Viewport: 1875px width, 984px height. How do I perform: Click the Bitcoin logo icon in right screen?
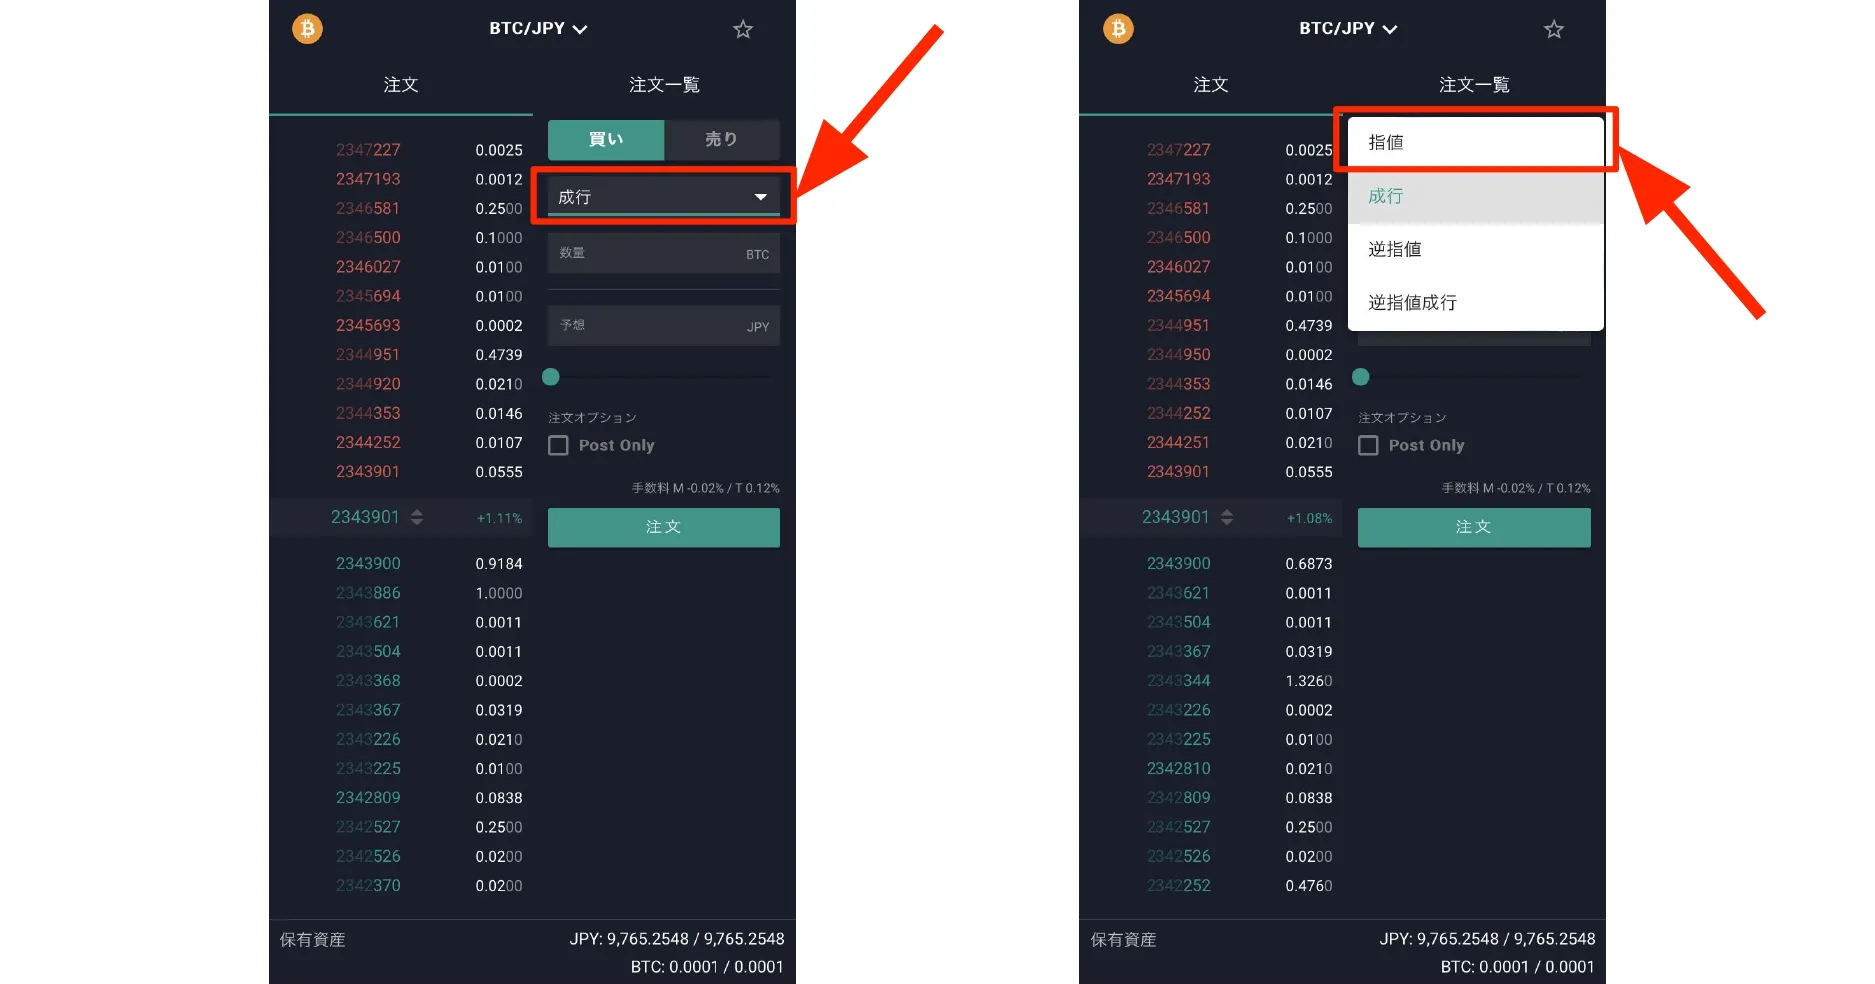[1118, 29]
